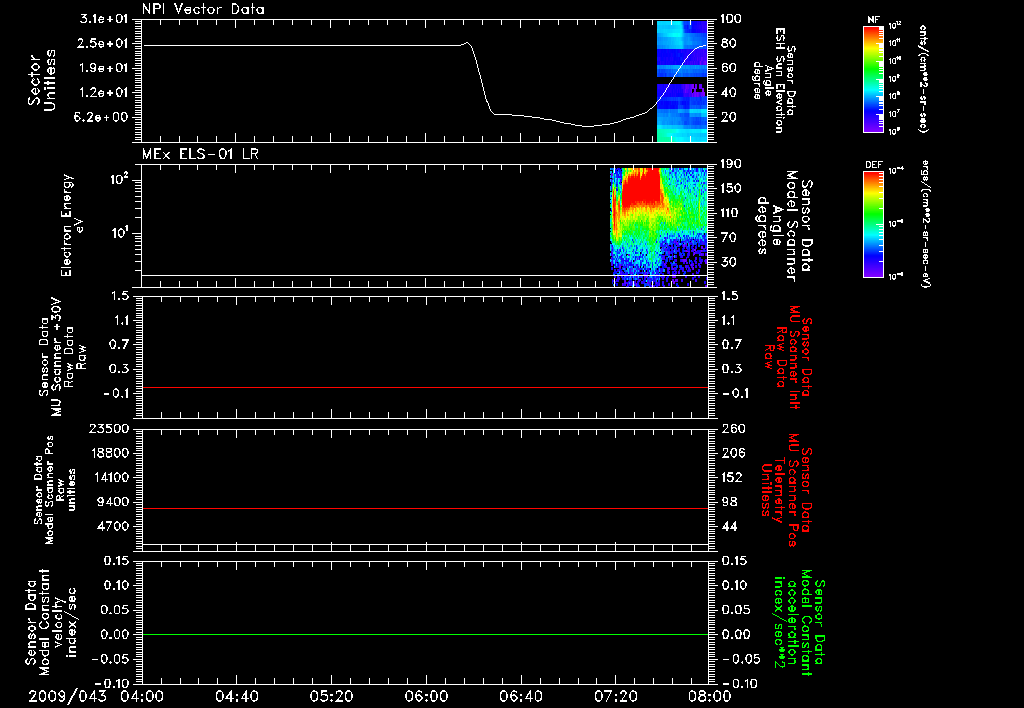Screen dimensions: 1024x708
Task: Select the 'NPI Vector Data' panel title
Action: pos(203,9)
